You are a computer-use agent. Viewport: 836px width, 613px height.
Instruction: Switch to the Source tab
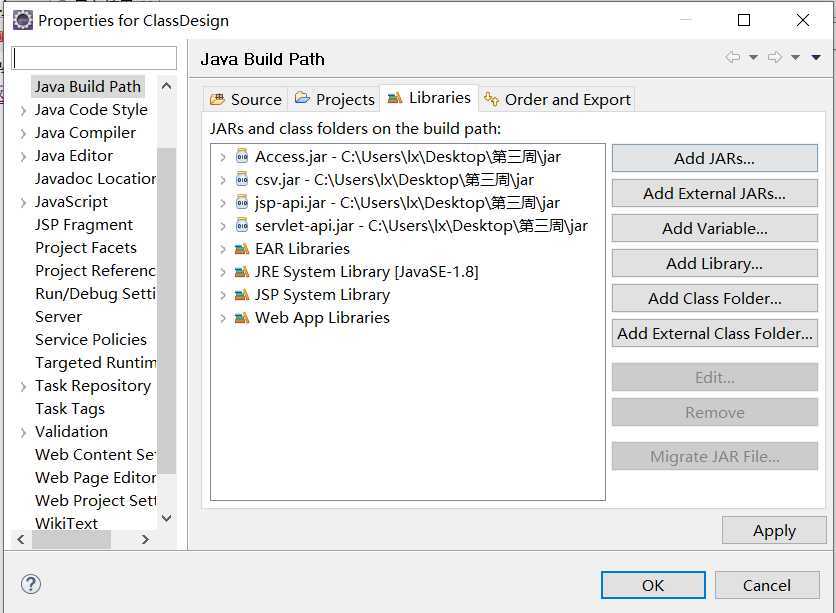(x=246, y=99)
